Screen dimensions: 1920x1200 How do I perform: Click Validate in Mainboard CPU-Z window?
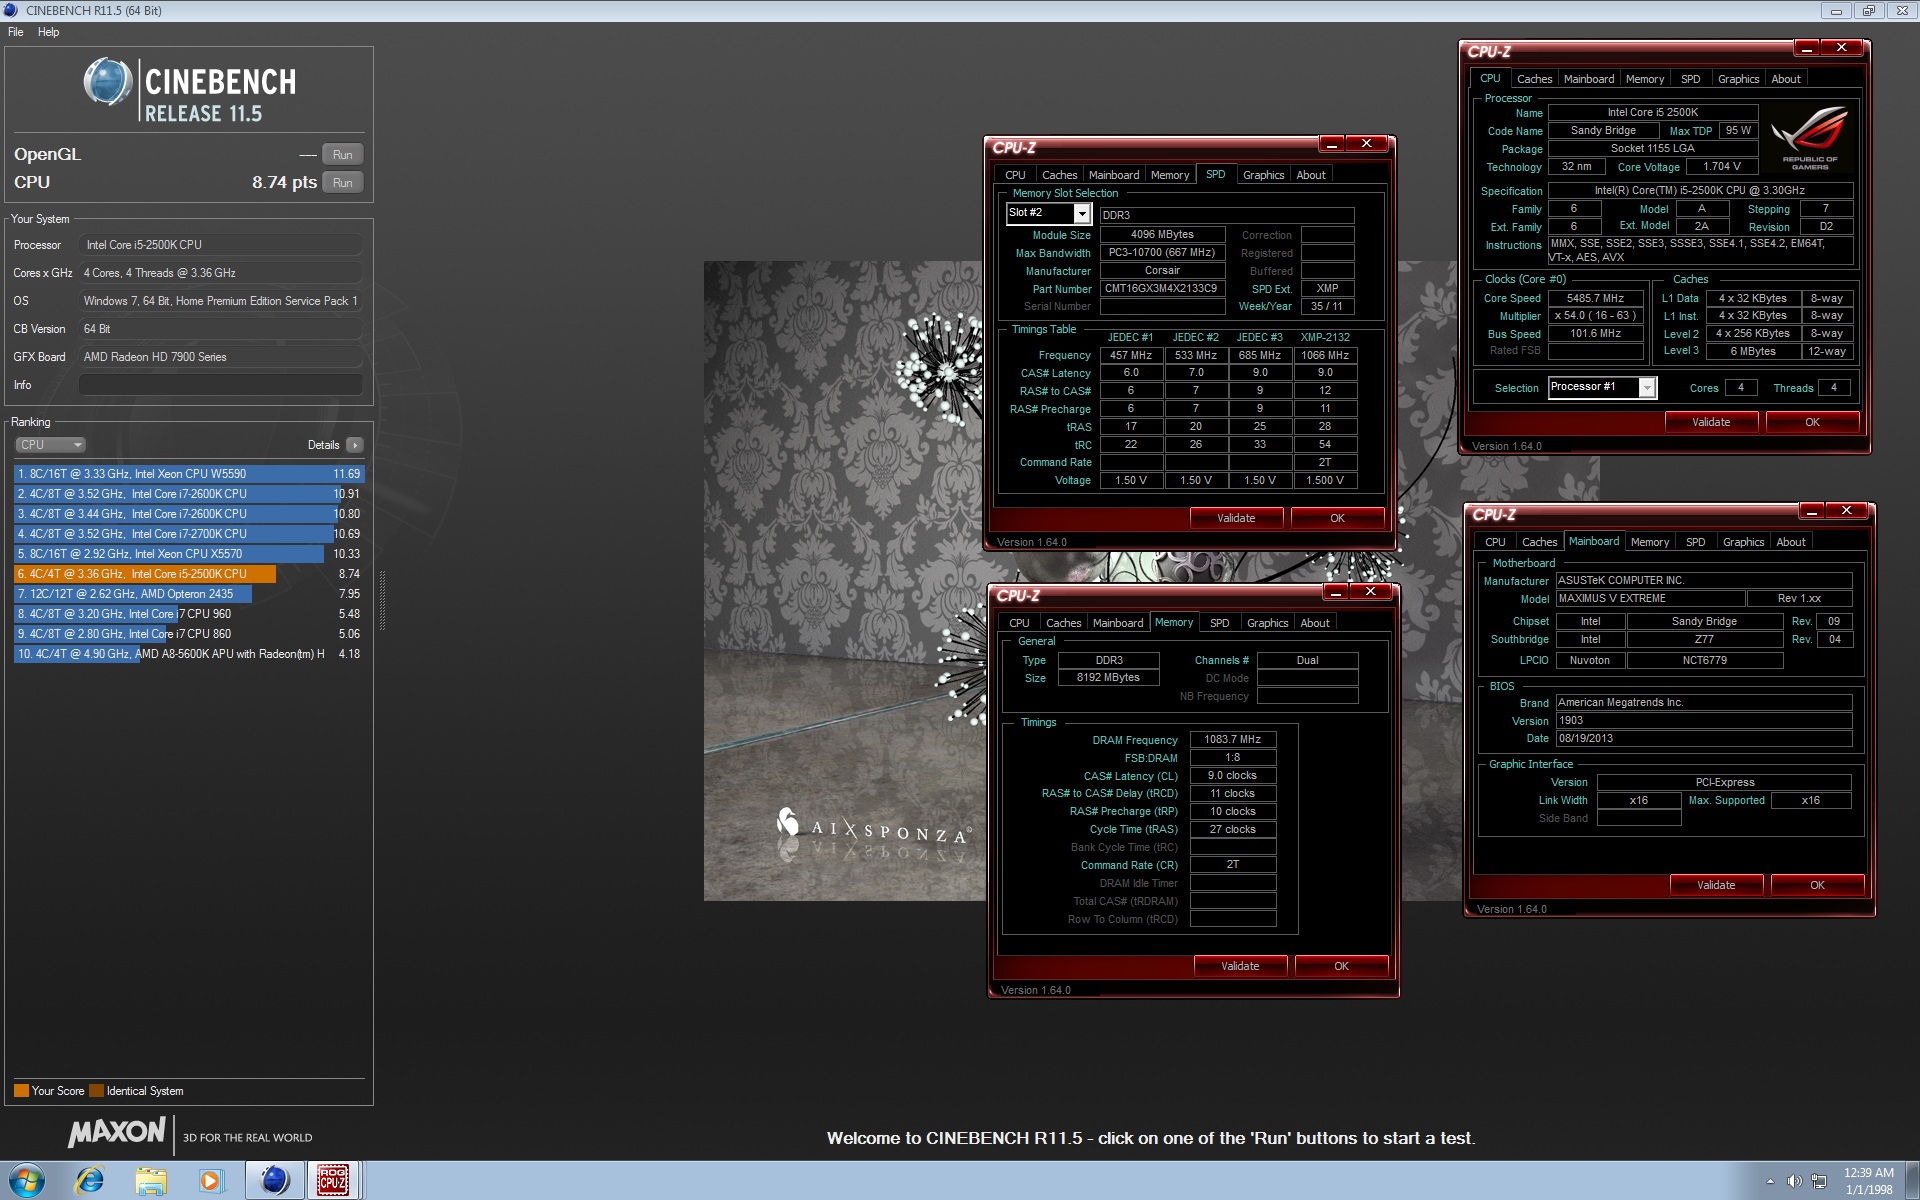click(x=1716, y=885)
